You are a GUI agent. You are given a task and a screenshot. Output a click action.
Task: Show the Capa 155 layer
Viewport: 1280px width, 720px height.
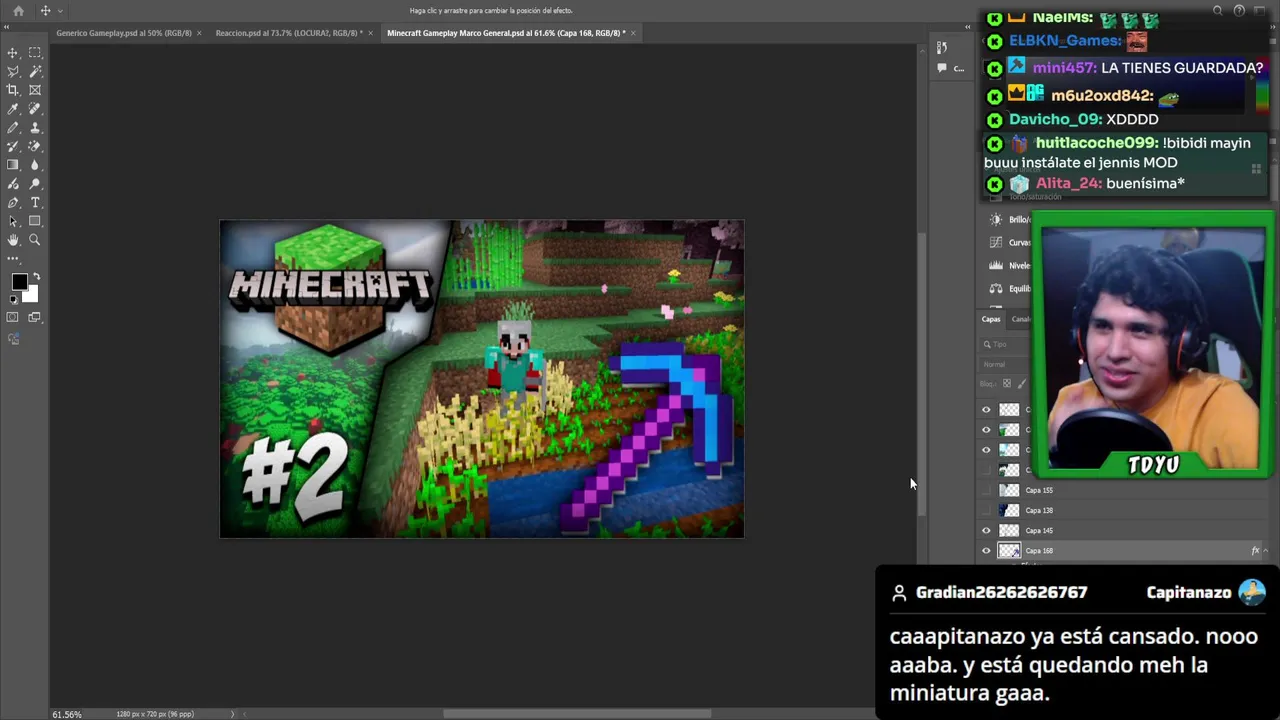tap(986, 490)
